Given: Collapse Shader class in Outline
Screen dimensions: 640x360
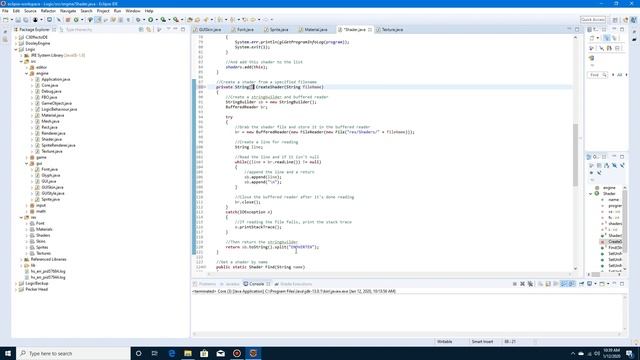Looking at the screenshot, I should 591,193.
